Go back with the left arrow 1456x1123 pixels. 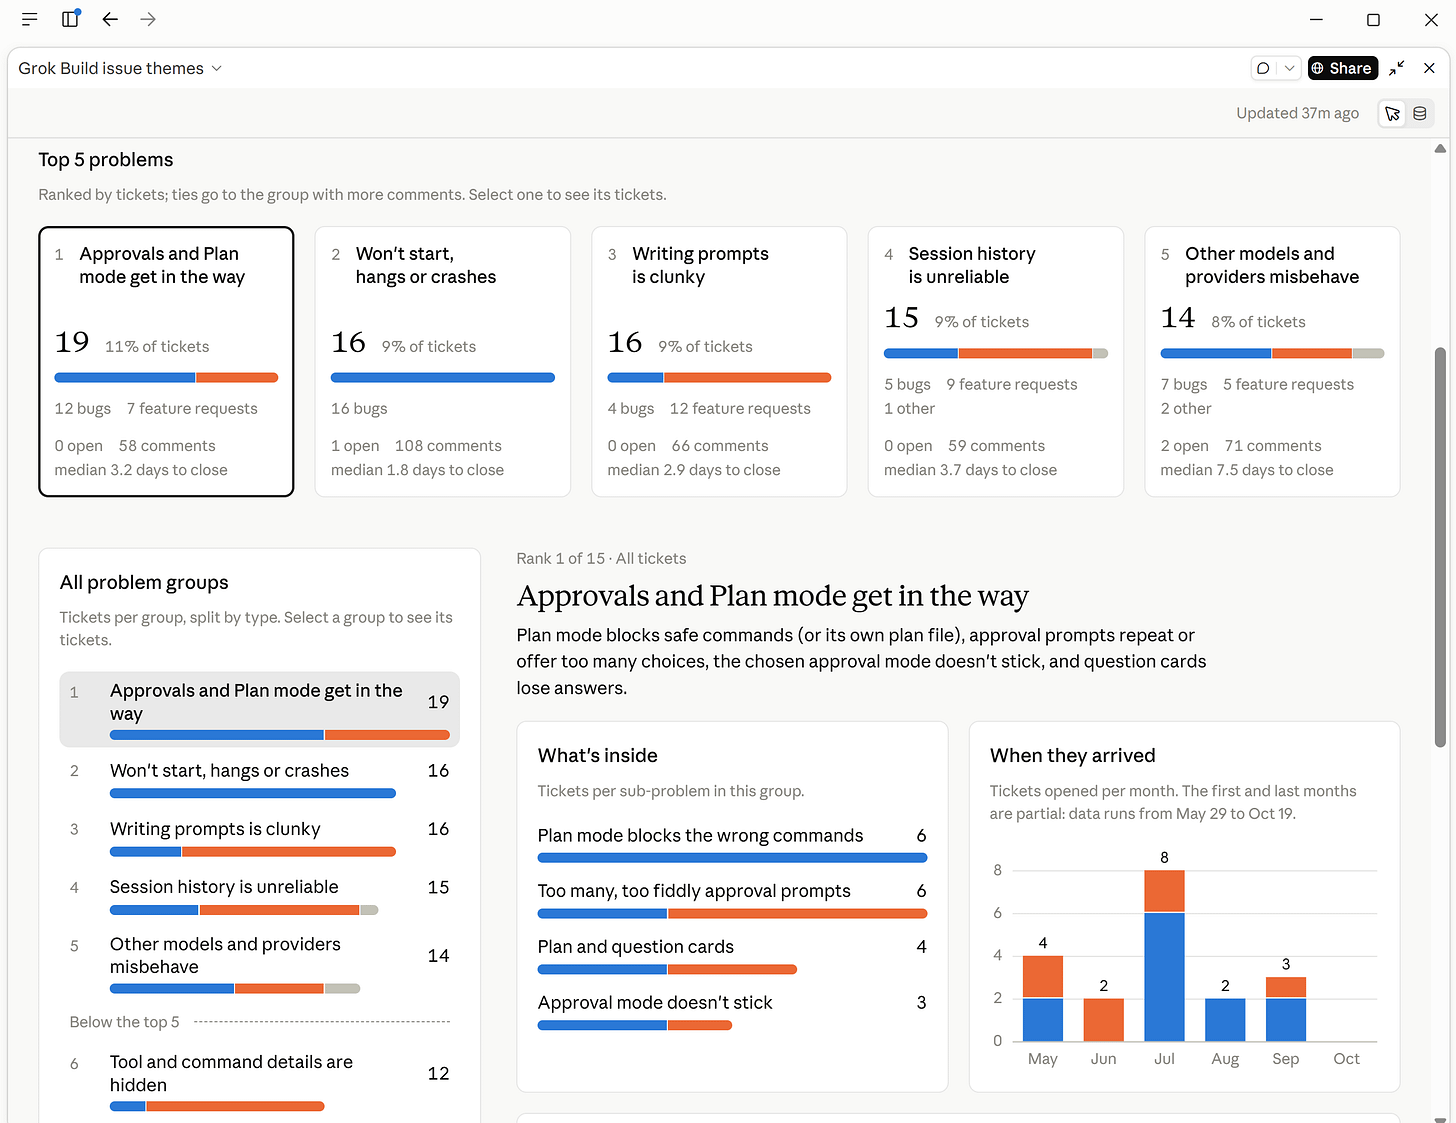tap(110, 19)
